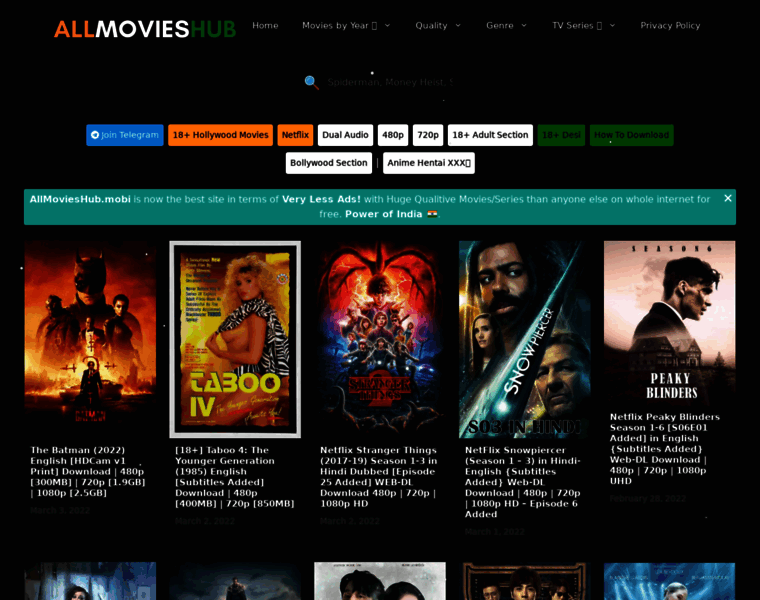
Task: Open the 18+ Adult Section button
Action: click(490, 135)
